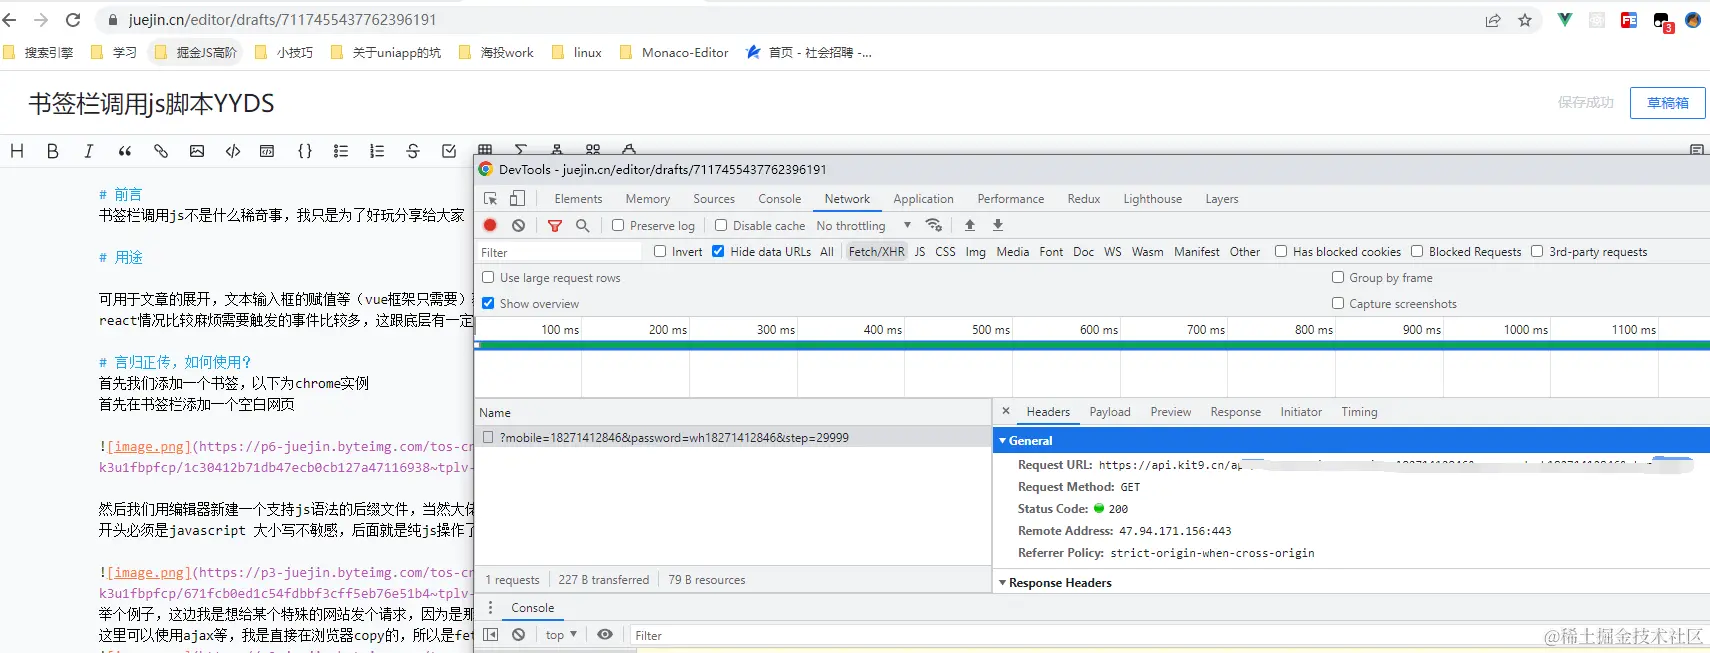Enable Has blocked cookies filter
This screenshot has width=1710, height=653.
[1281, 252]
